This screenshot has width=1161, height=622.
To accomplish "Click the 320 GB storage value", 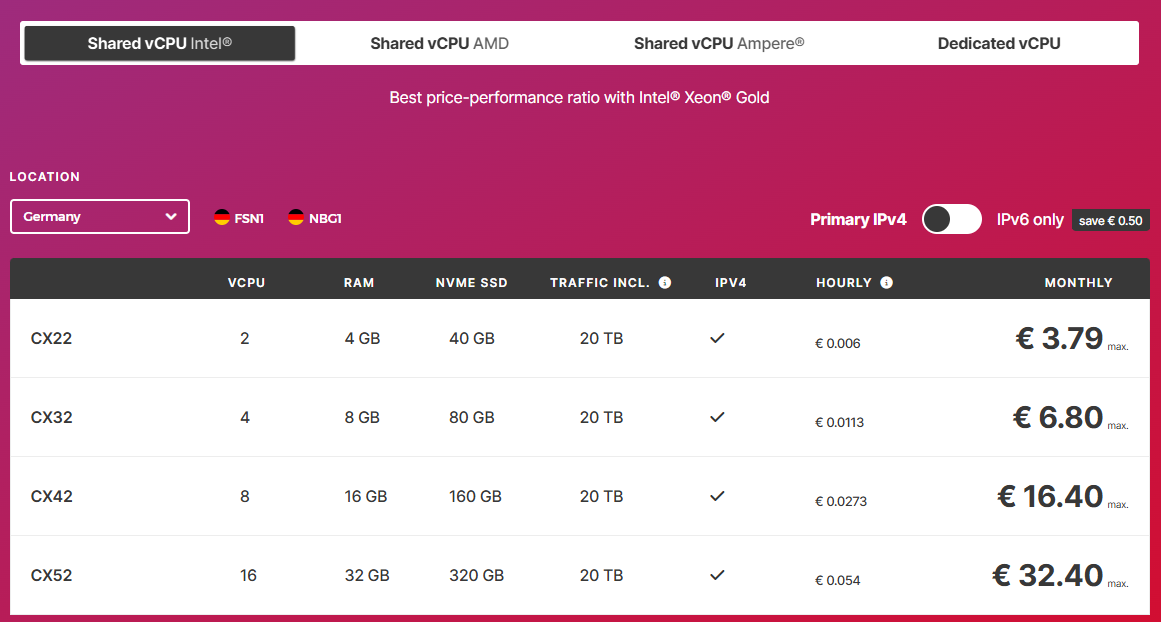I will pos(476,575).
